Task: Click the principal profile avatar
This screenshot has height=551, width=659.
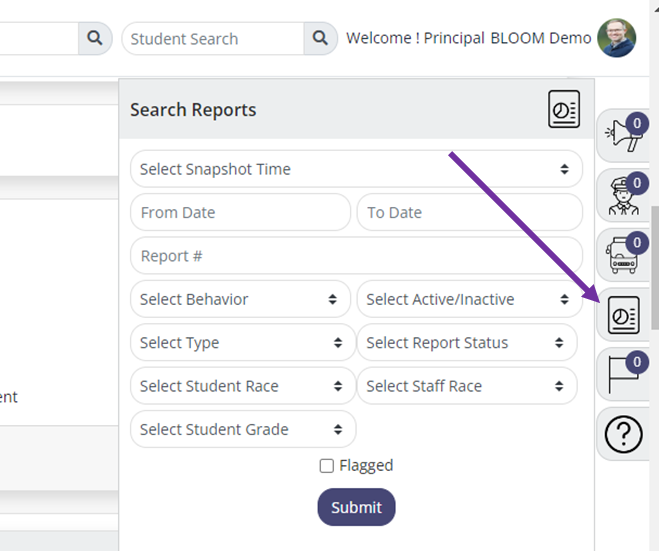Action: (616, 38)
